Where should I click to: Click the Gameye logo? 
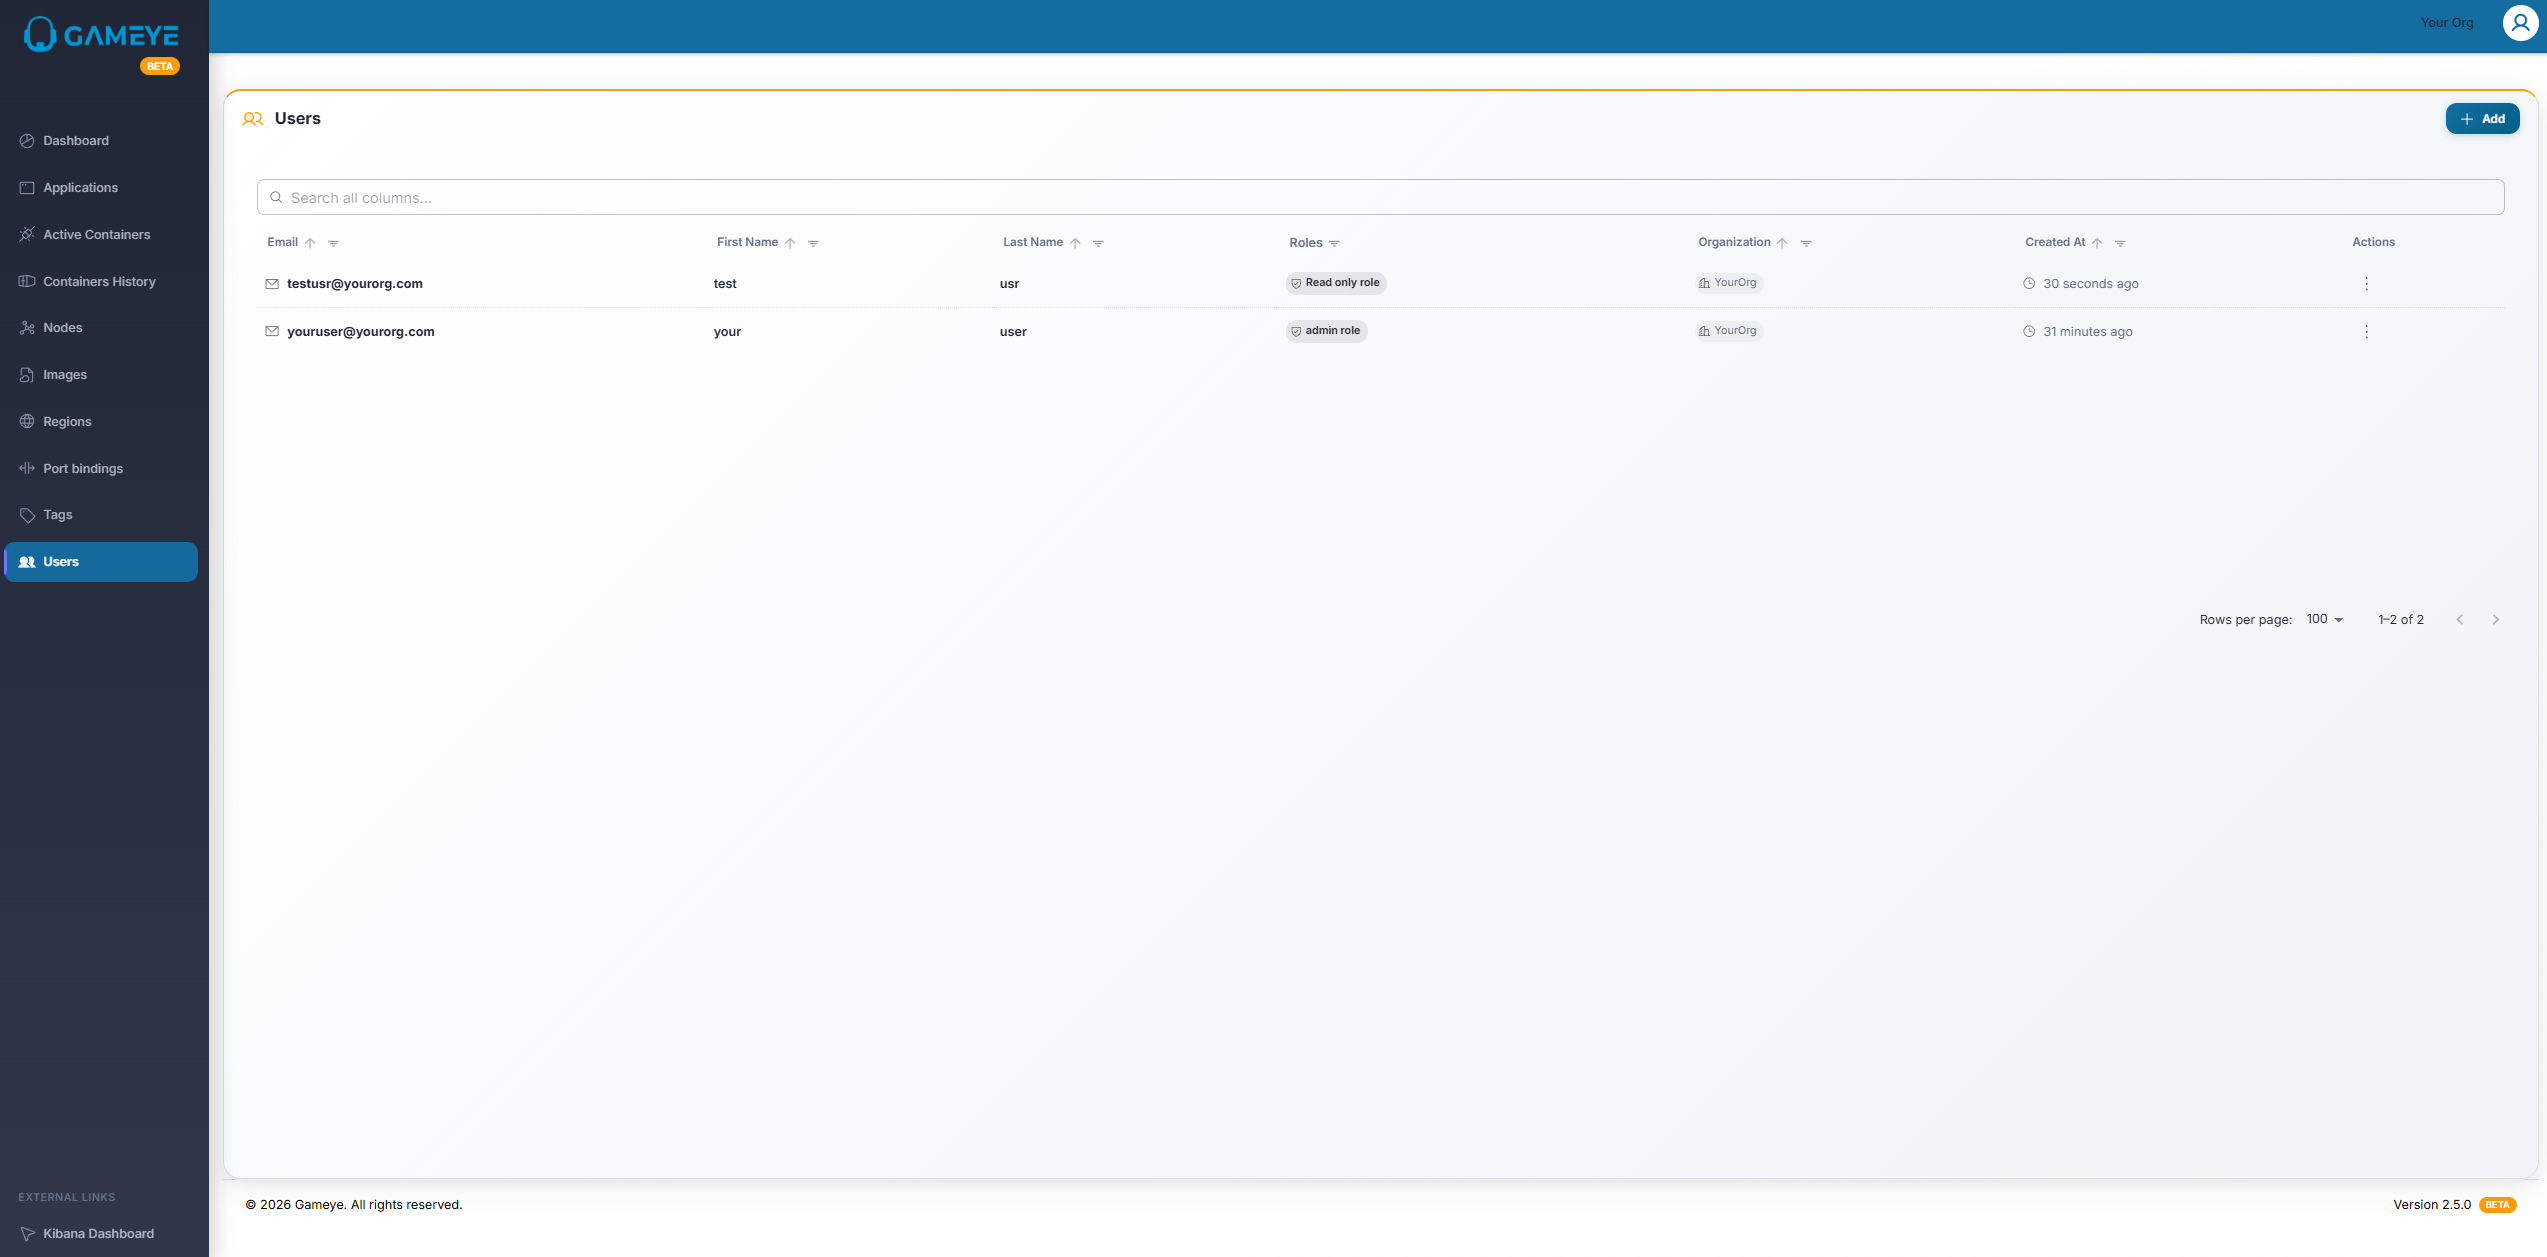click(101, 35)
